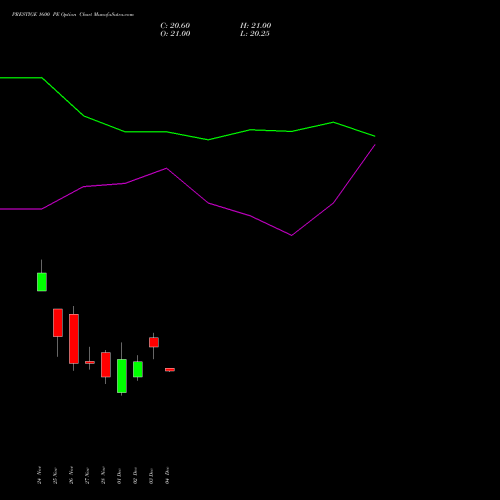Select the thin red candlestick for 27 Nov

coord(90,362)
